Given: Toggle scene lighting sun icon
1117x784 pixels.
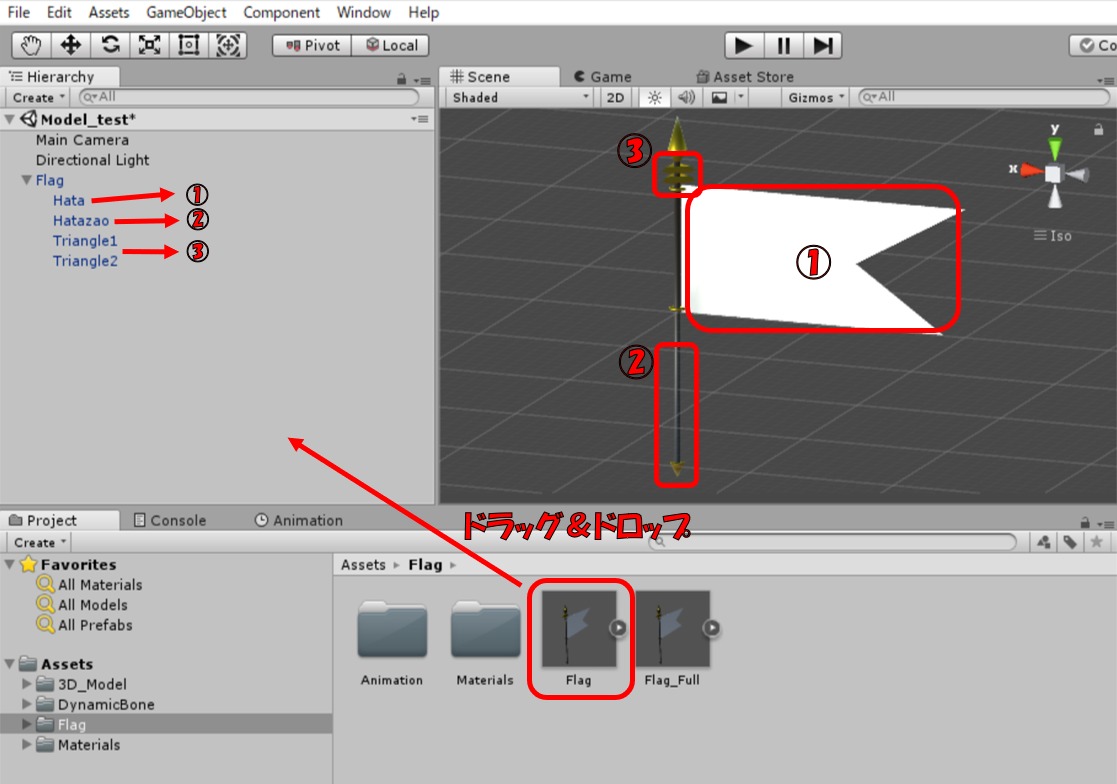Looking at the screenshot, I should (655, 97).
